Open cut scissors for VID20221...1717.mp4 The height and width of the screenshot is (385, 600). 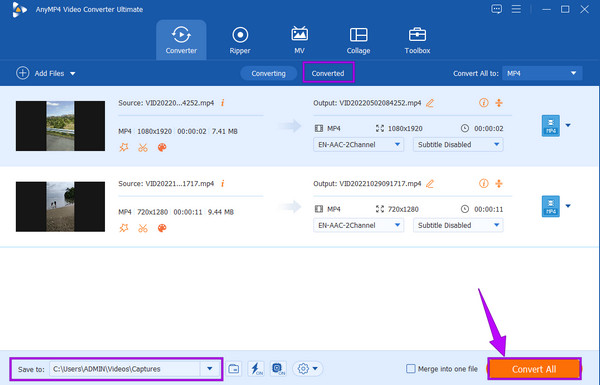[143, 228]
